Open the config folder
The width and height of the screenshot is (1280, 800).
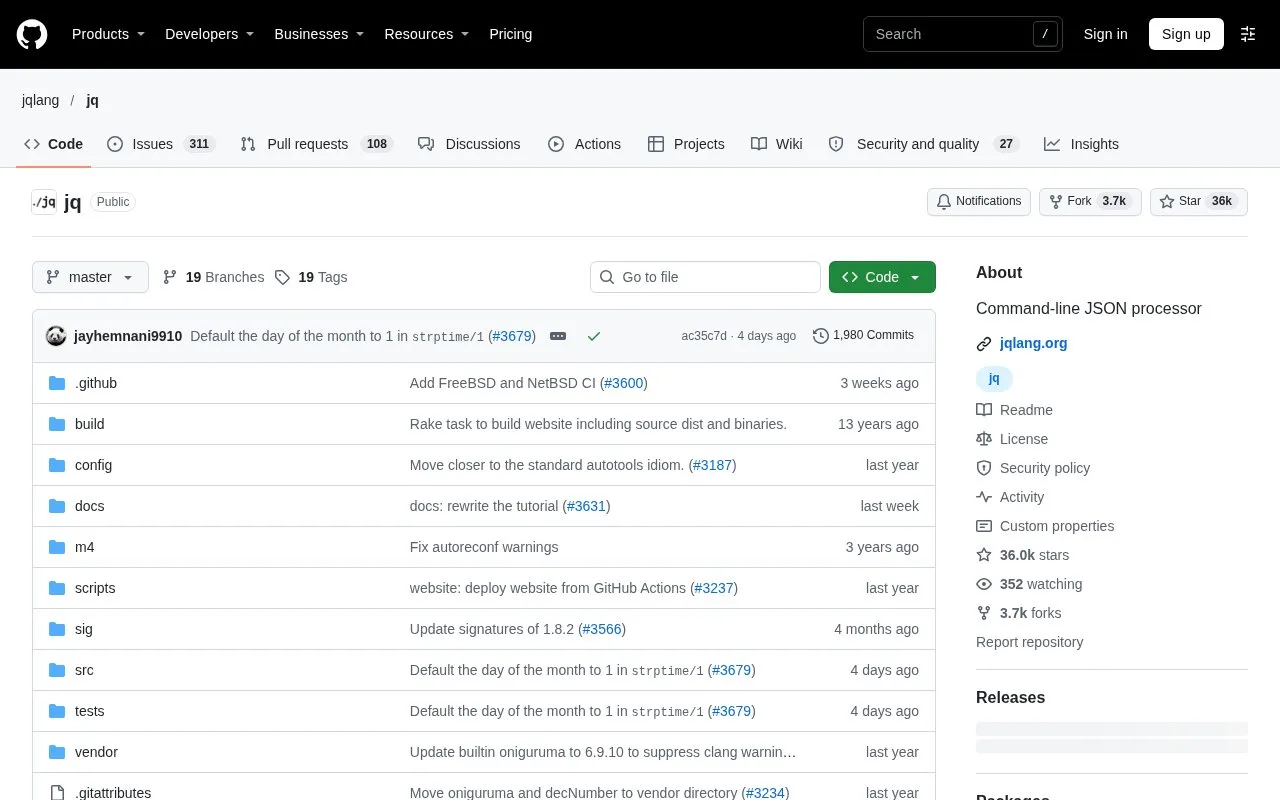[x=93, y=465]
